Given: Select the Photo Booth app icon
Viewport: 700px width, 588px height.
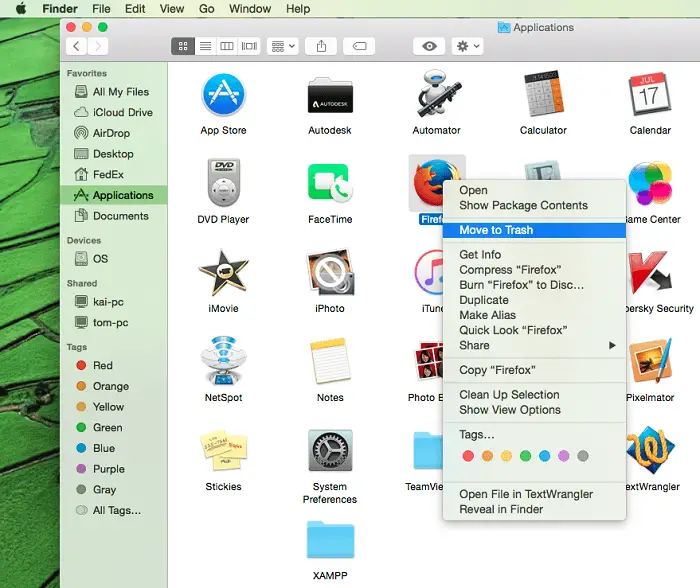Looking at the screenshot, I should click(429, 361).
